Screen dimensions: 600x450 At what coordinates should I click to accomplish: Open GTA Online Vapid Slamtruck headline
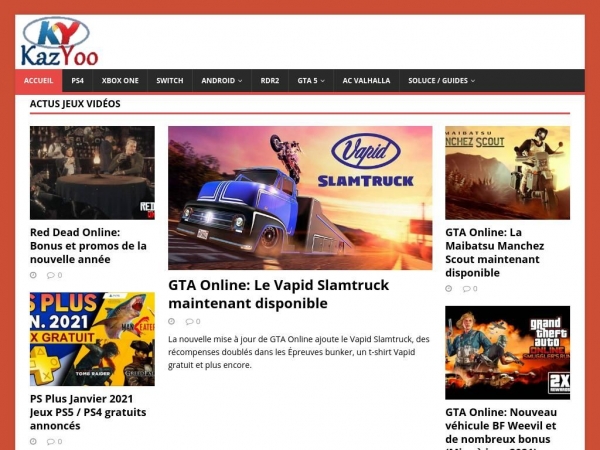[279, 294]
